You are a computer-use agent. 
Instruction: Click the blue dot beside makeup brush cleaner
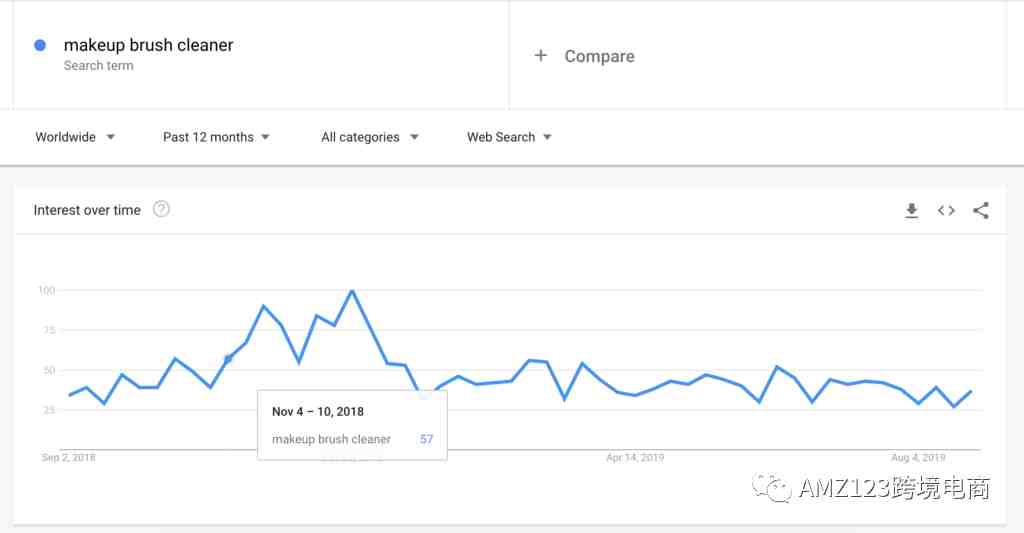click(40, 45)
